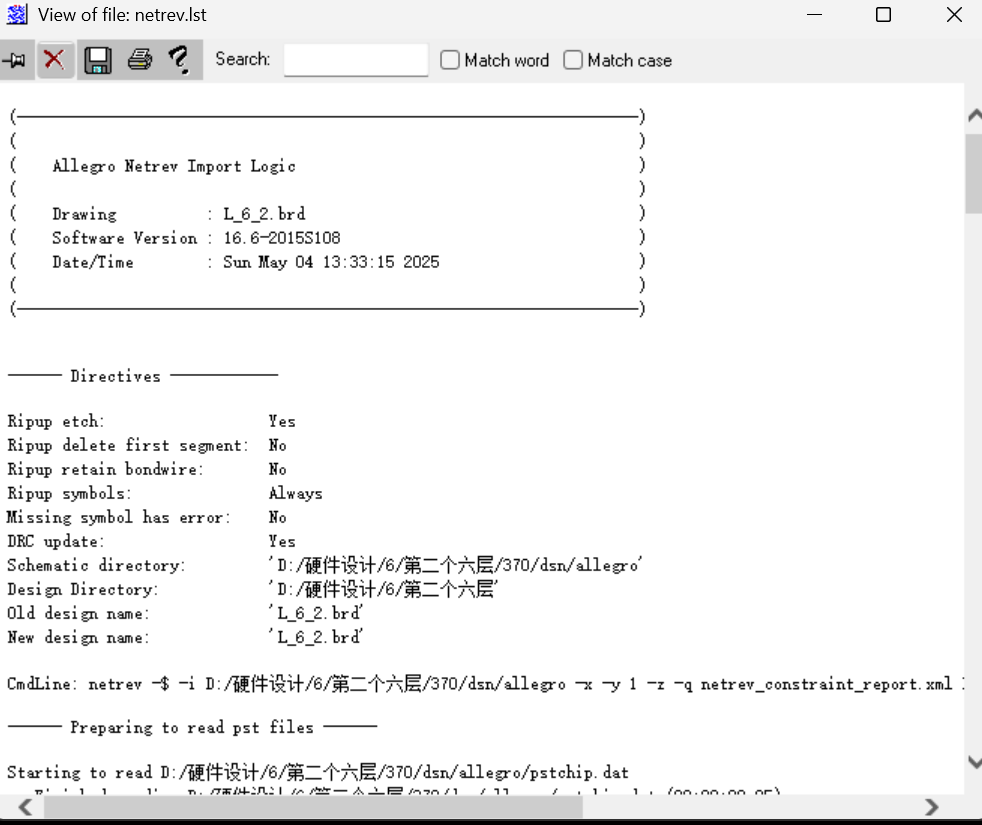Click the 'Design Directory:' label

pyautogui.click(x=82, y=589)
